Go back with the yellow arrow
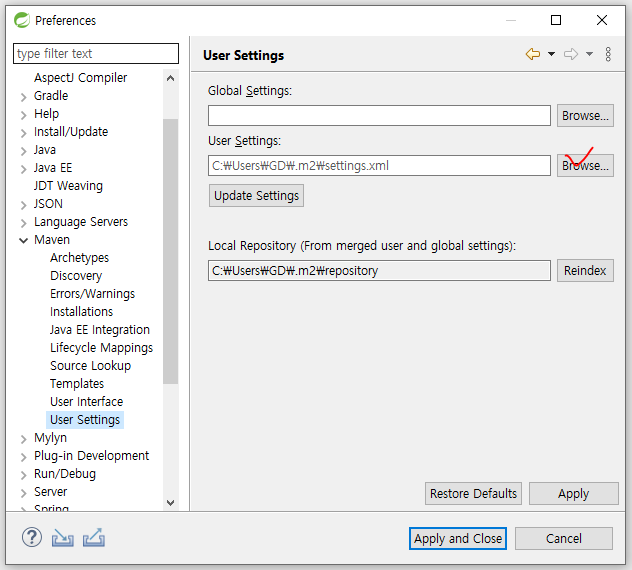The height and width of the screenshot is (570, 632). (533, 54)
